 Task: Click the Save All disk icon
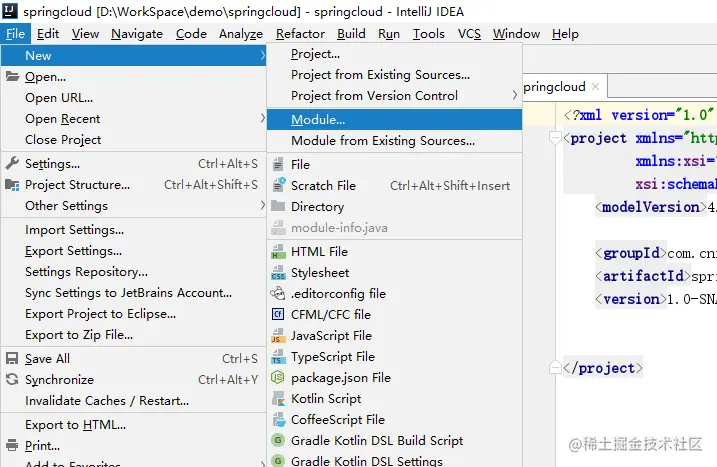pyautogui.click(x=12, y=358)
